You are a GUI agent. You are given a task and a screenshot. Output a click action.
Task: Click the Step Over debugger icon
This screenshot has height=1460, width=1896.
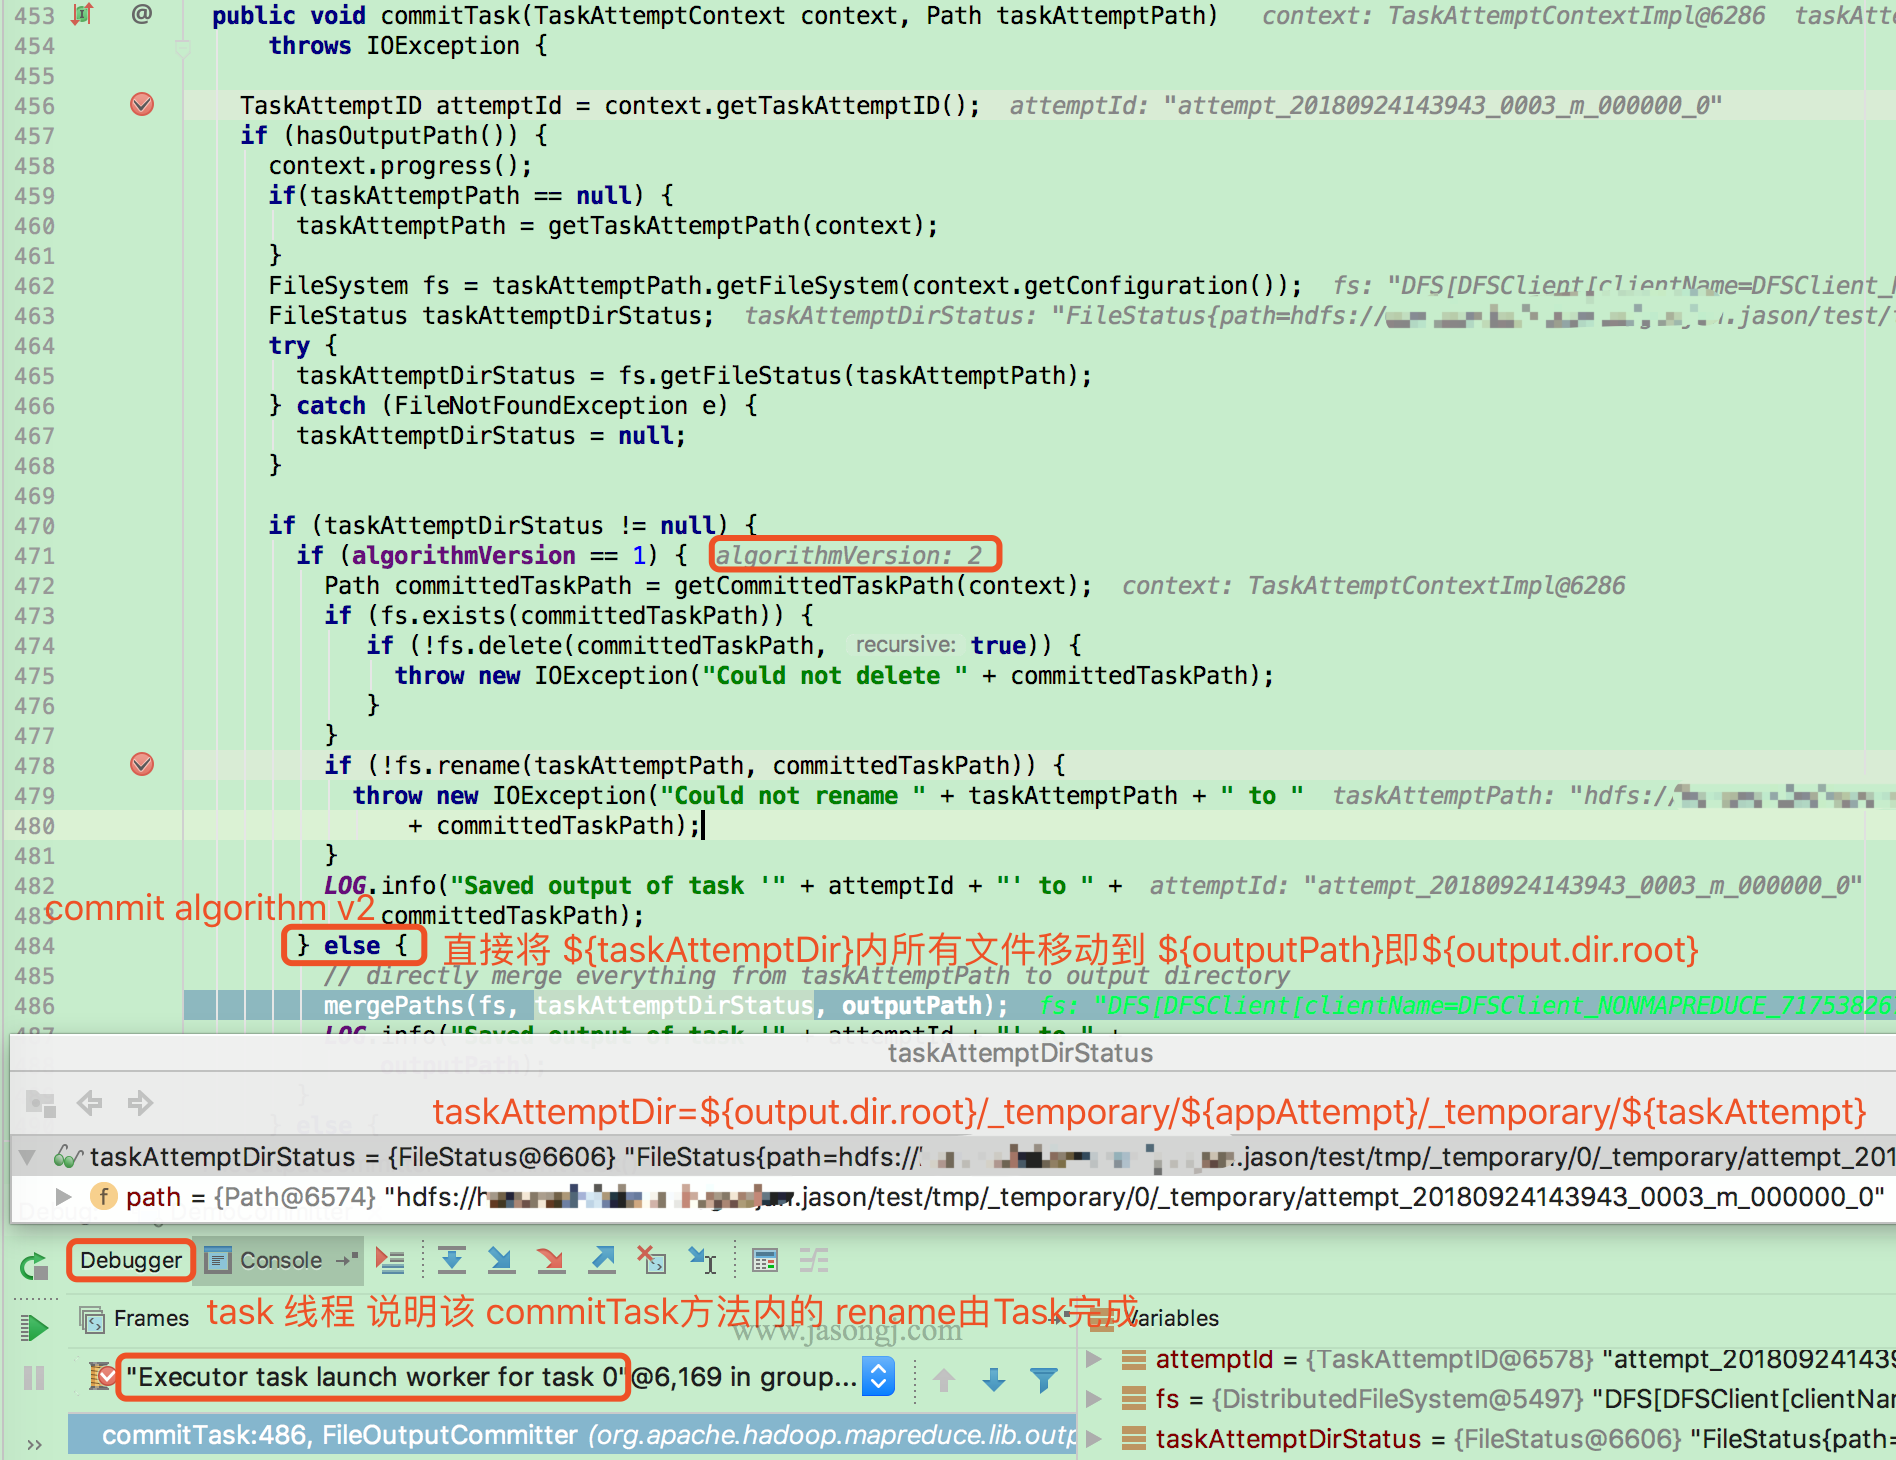tap(452, 1259)
